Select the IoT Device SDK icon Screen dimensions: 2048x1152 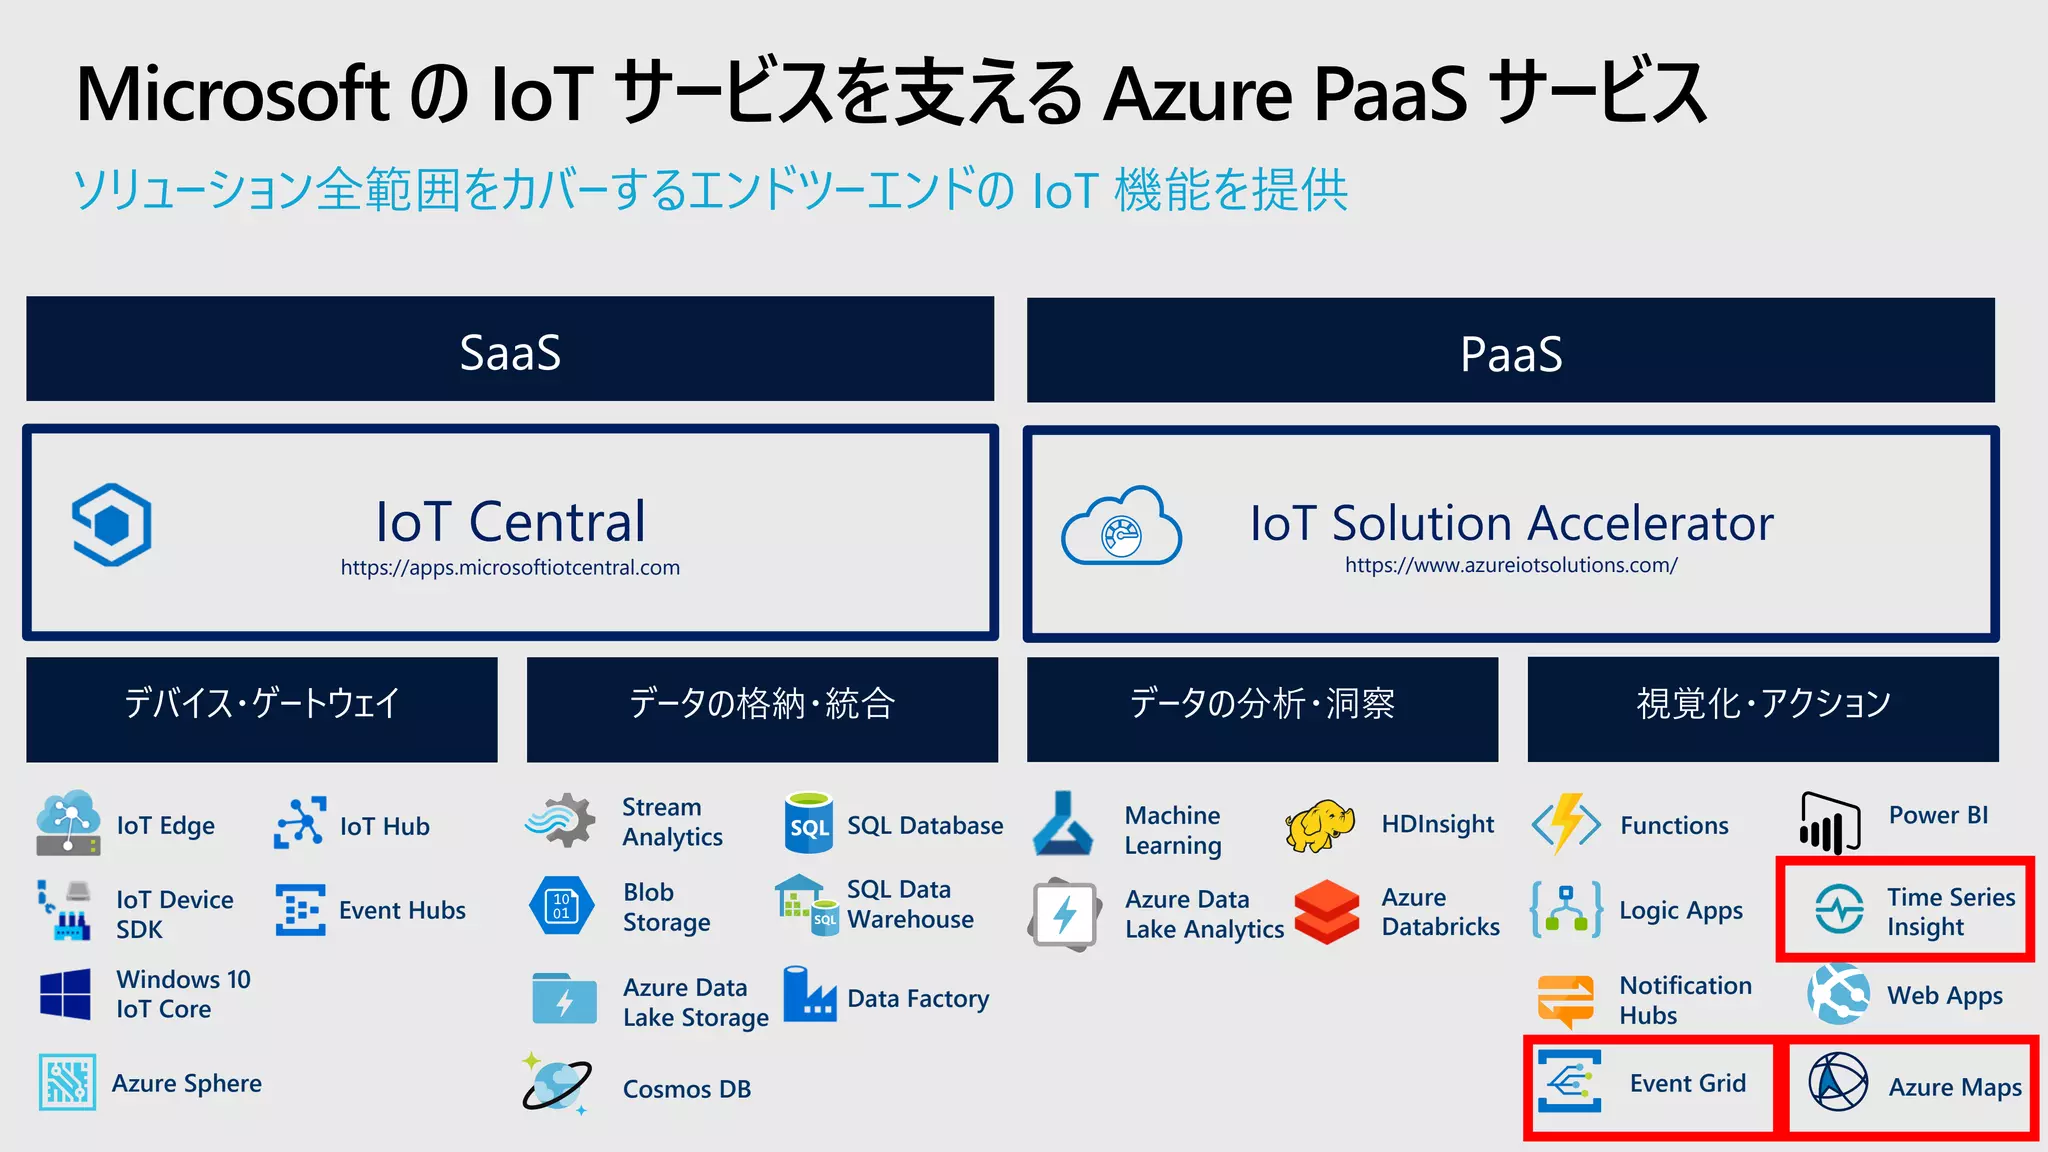66,910
